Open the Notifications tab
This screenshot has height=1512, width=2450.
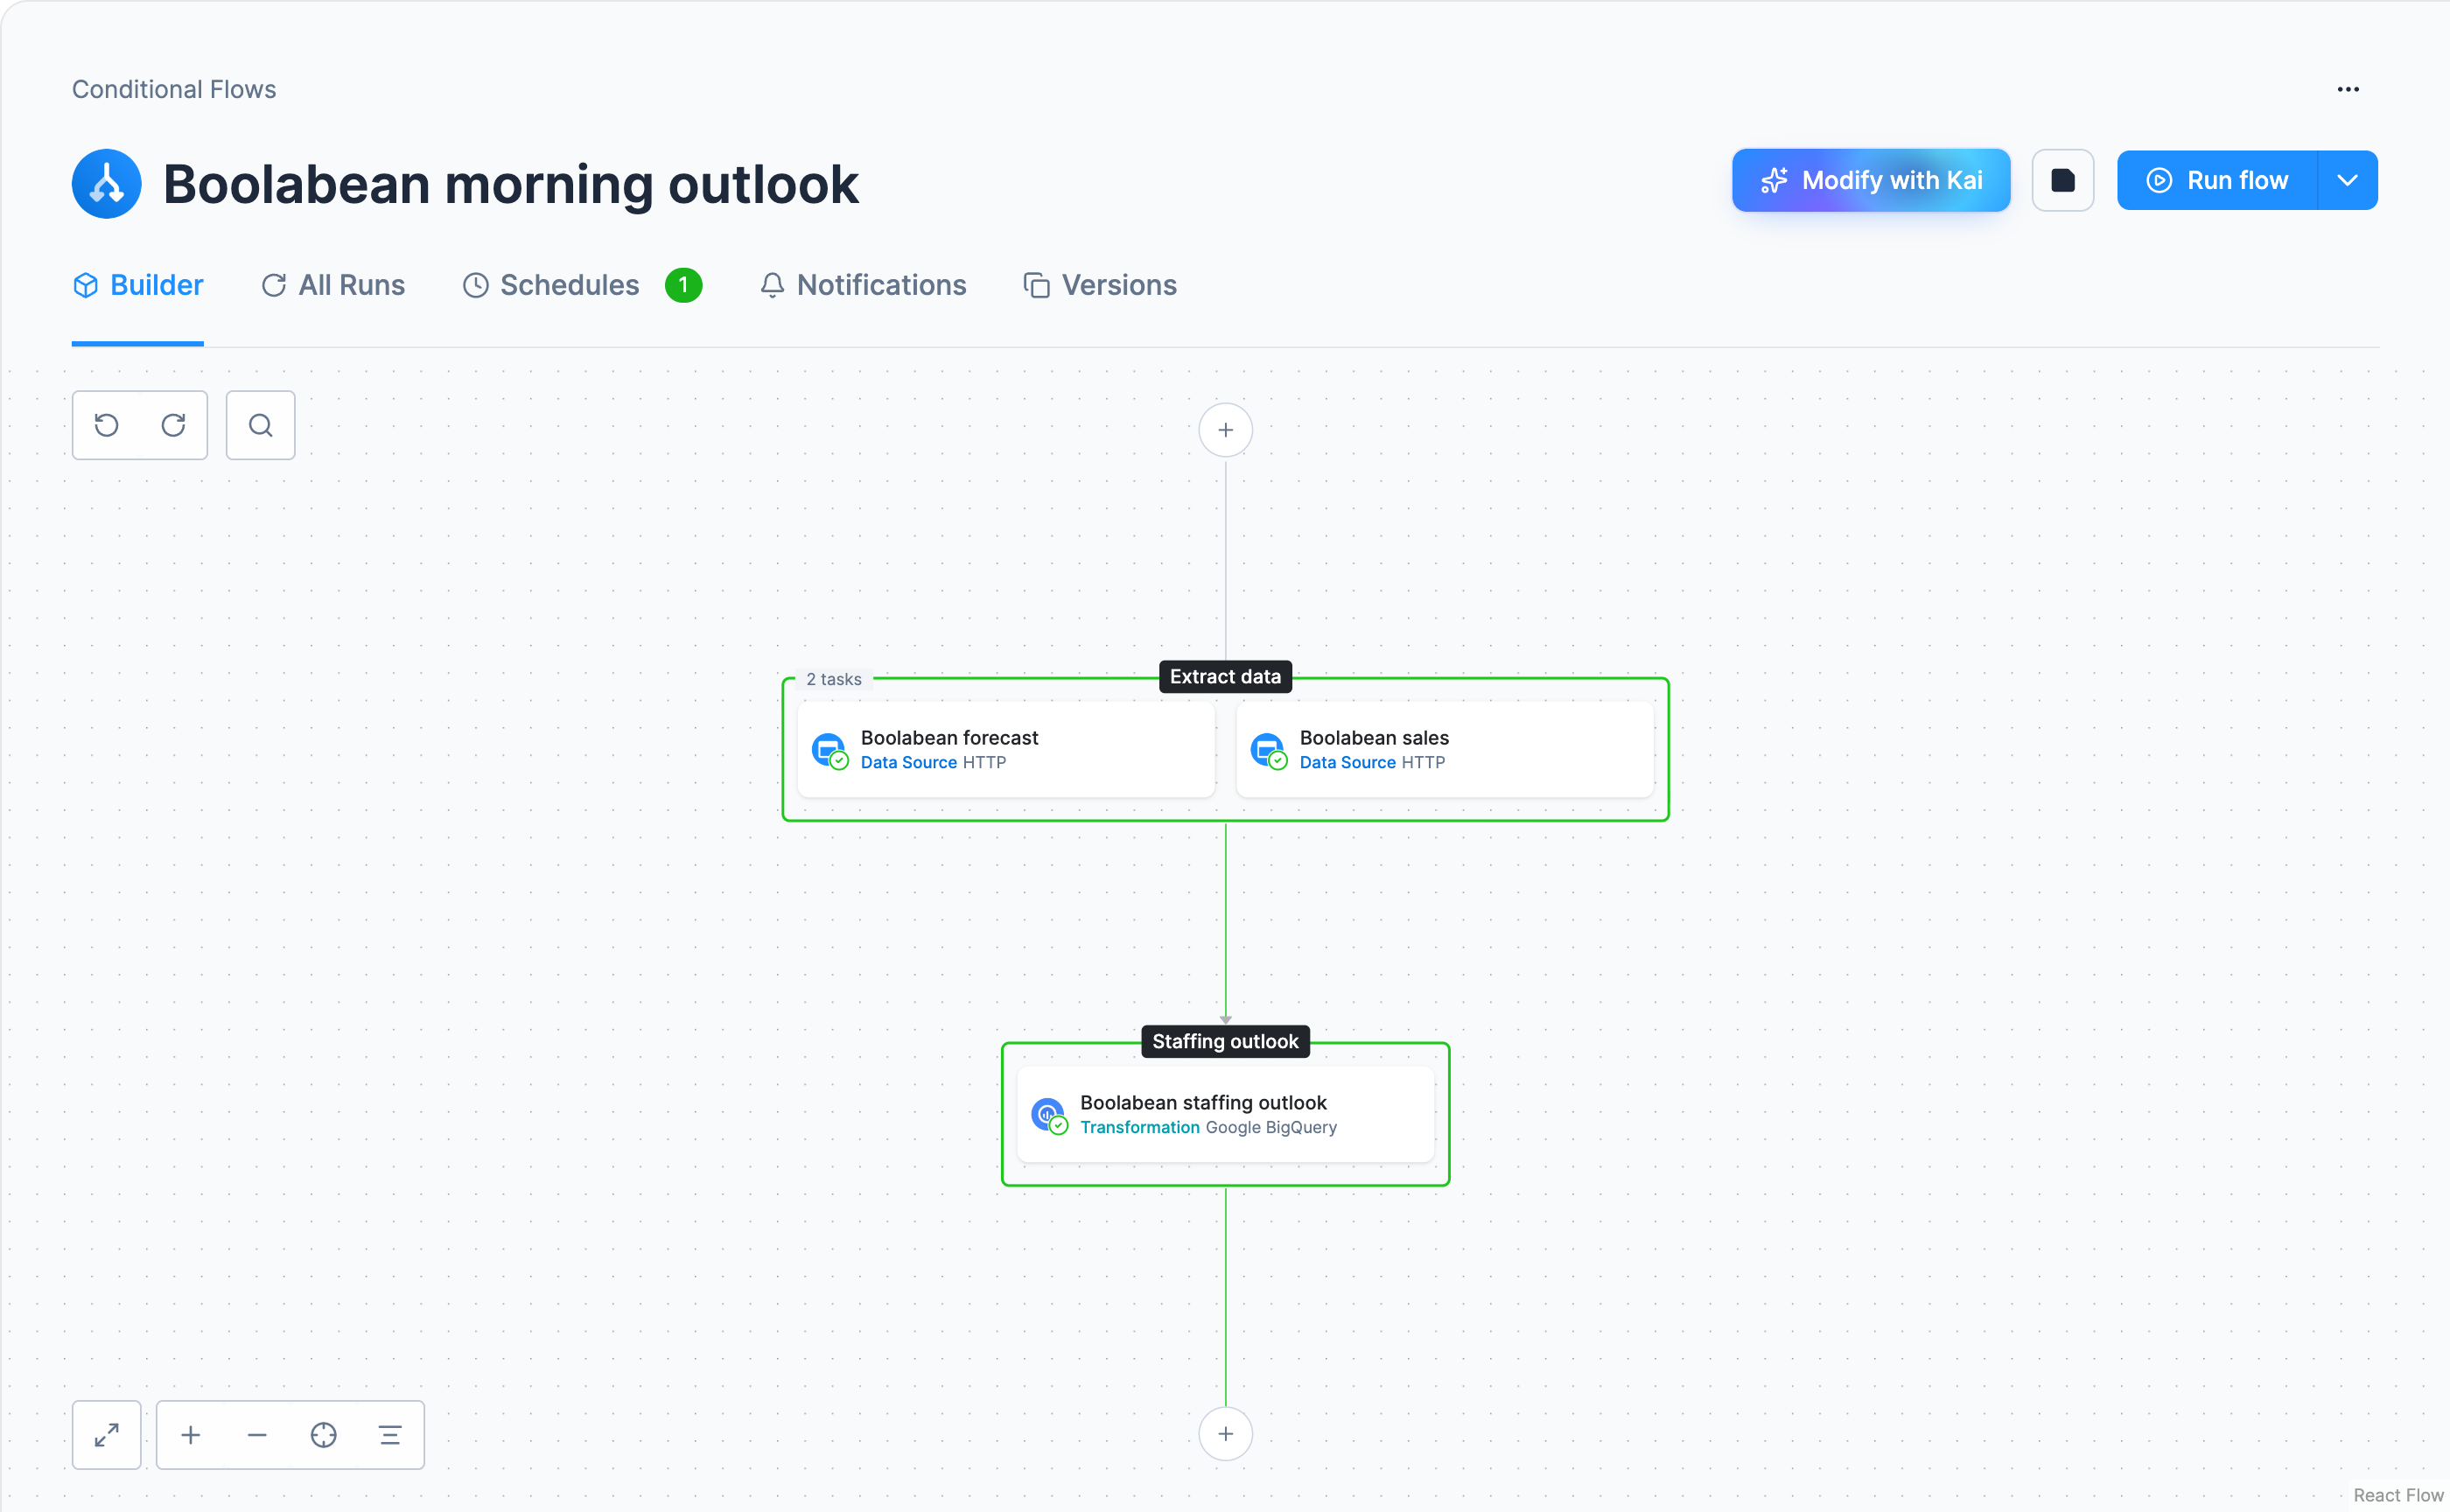pyautogui.click(x=863, y=285)
